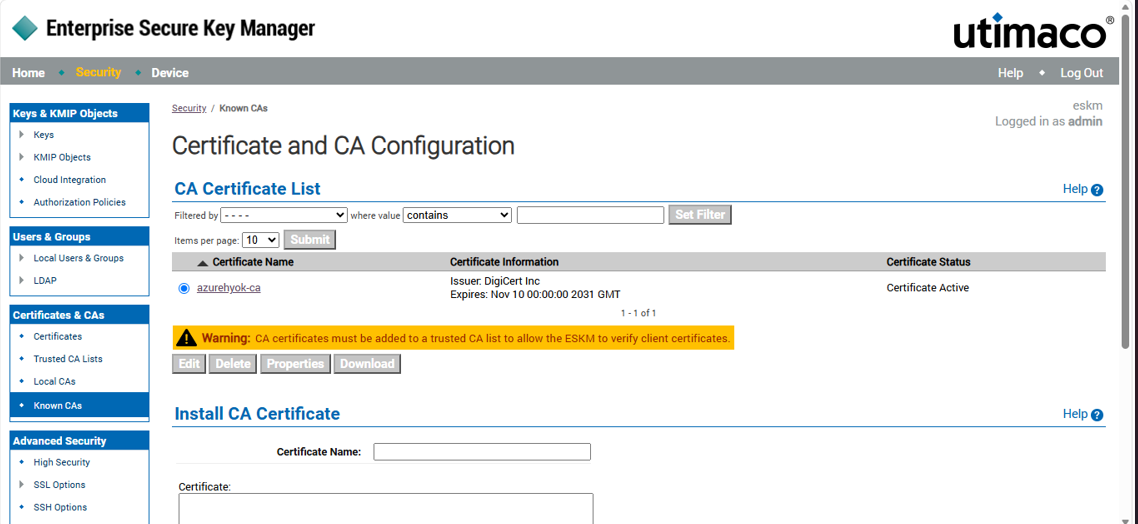Open Local CAs in sidebar

[x=54, y=381]
